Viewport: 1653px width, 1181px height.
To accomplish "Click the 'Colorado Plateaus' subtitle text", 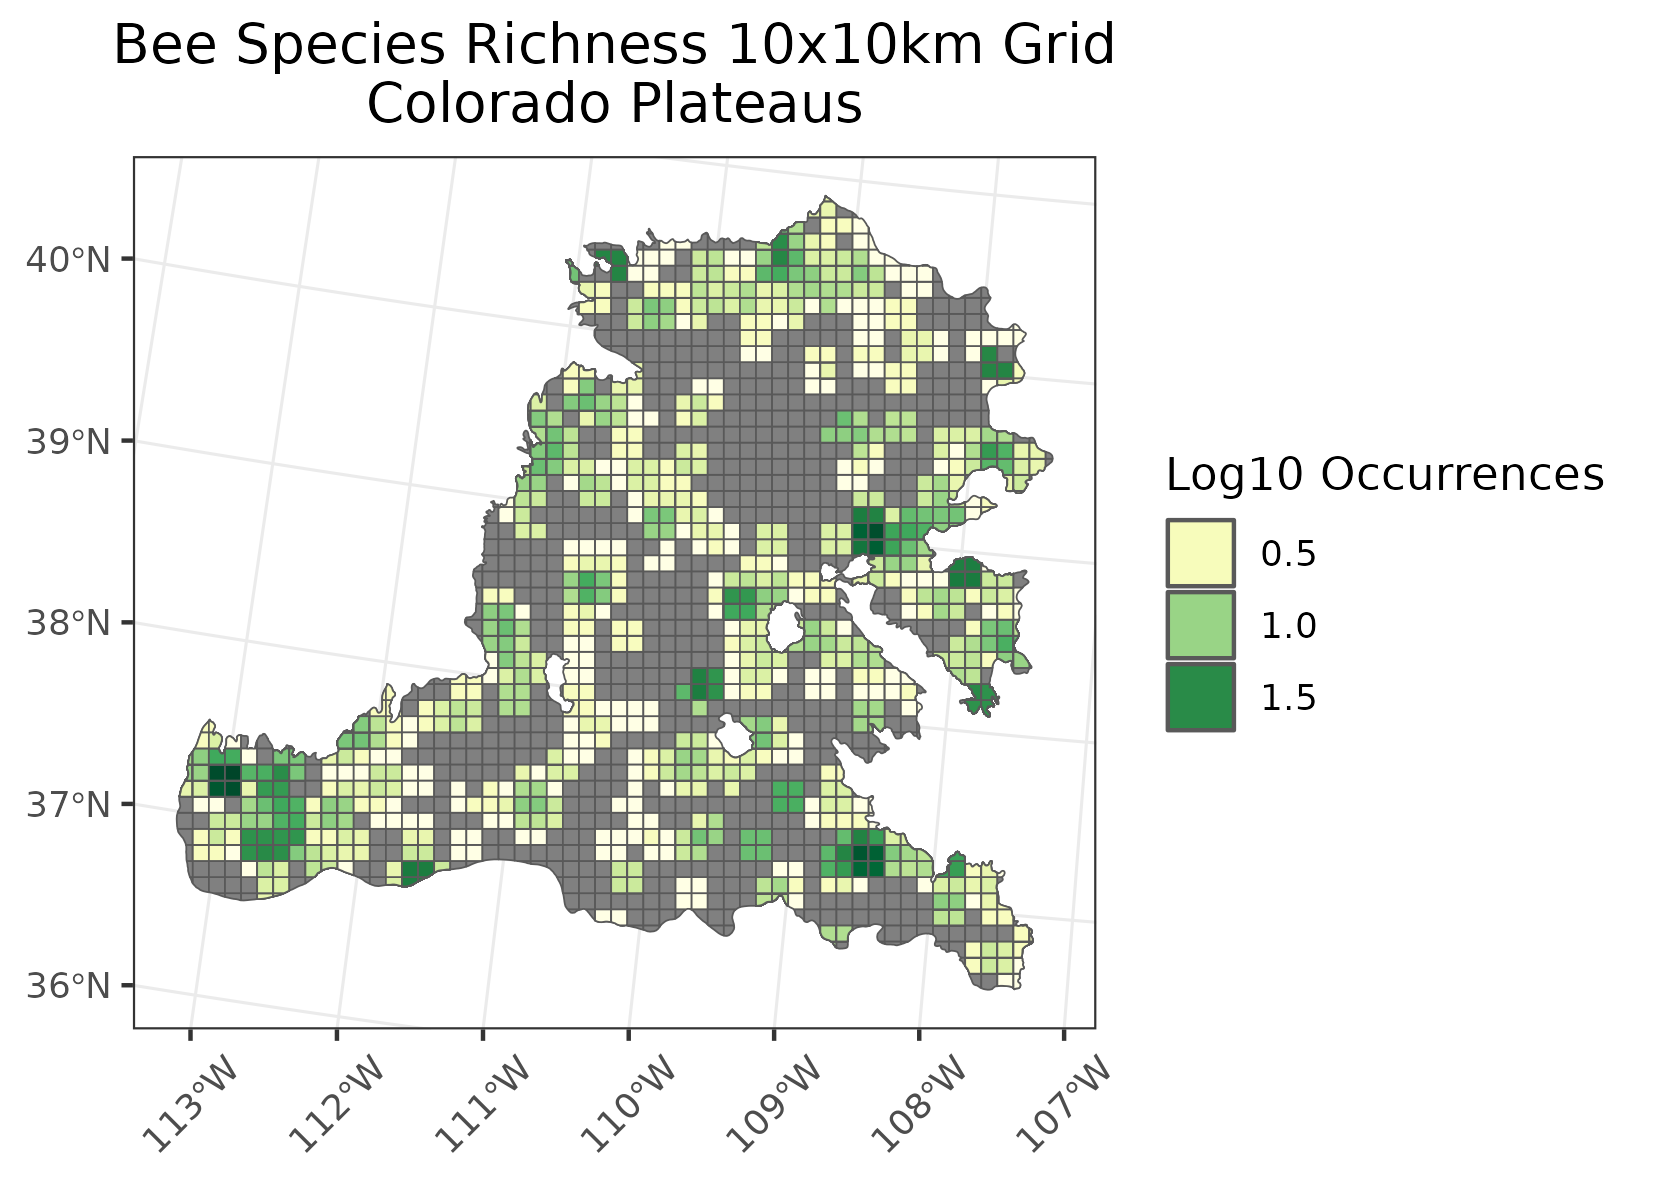I will (614, 104).
